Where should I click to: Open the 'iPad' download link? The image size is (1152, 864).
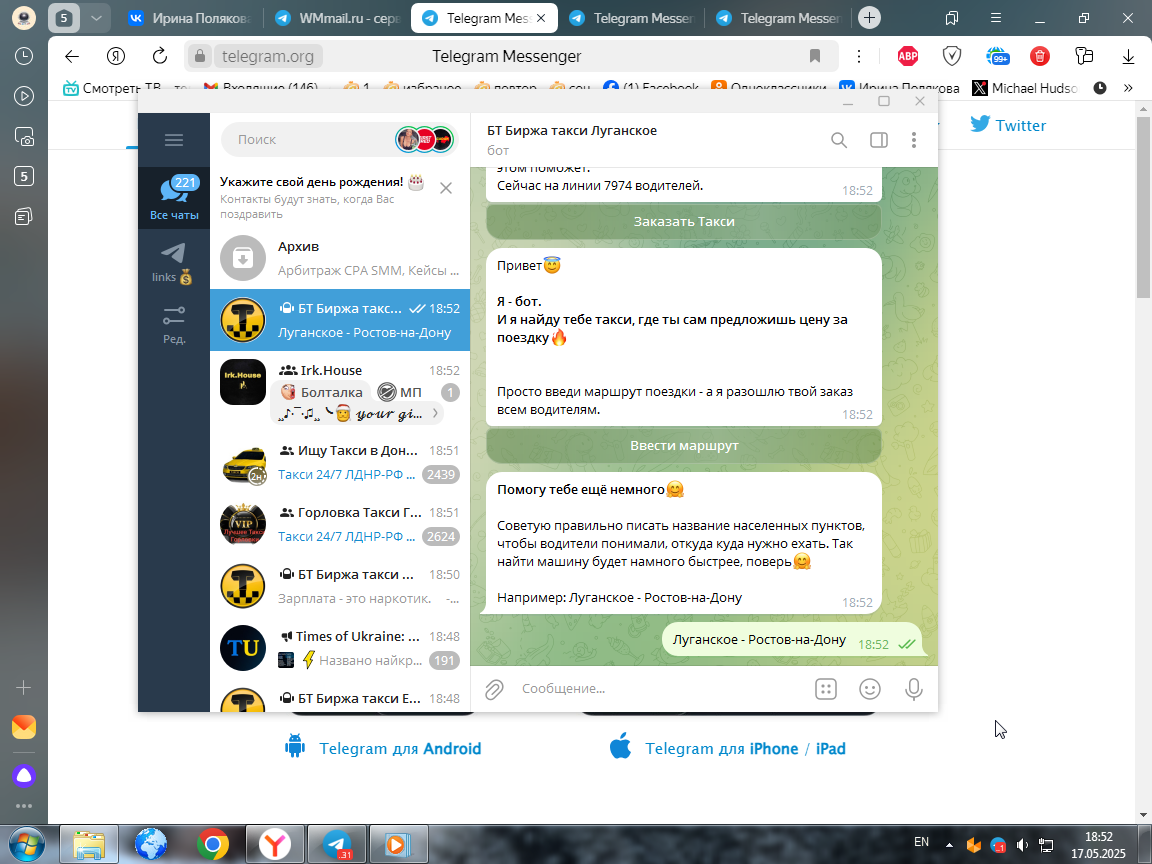830,749
